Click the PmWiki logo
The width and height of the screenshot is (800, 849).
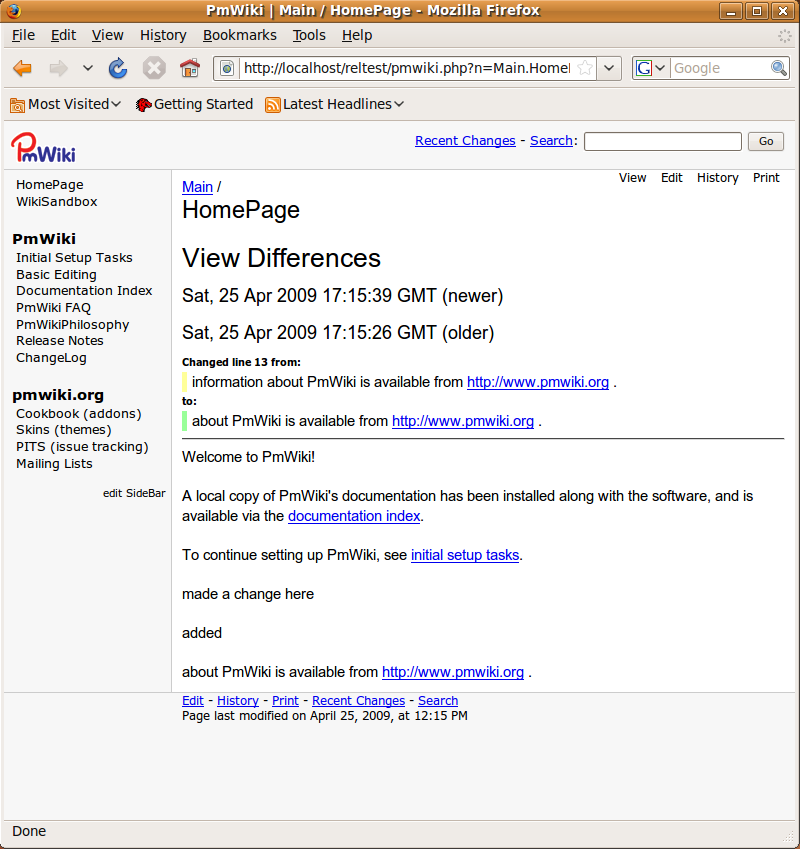tap(43, 147)
